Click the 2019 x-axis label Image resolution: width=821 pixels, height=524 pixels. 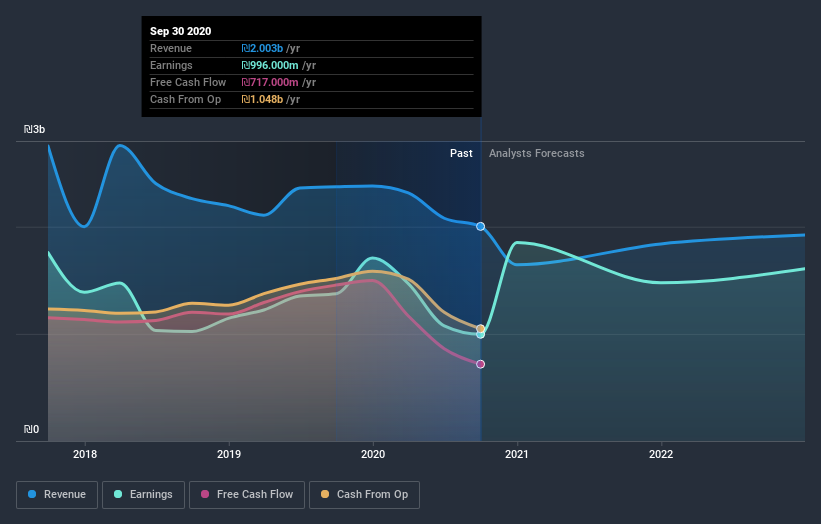[229, 454]
